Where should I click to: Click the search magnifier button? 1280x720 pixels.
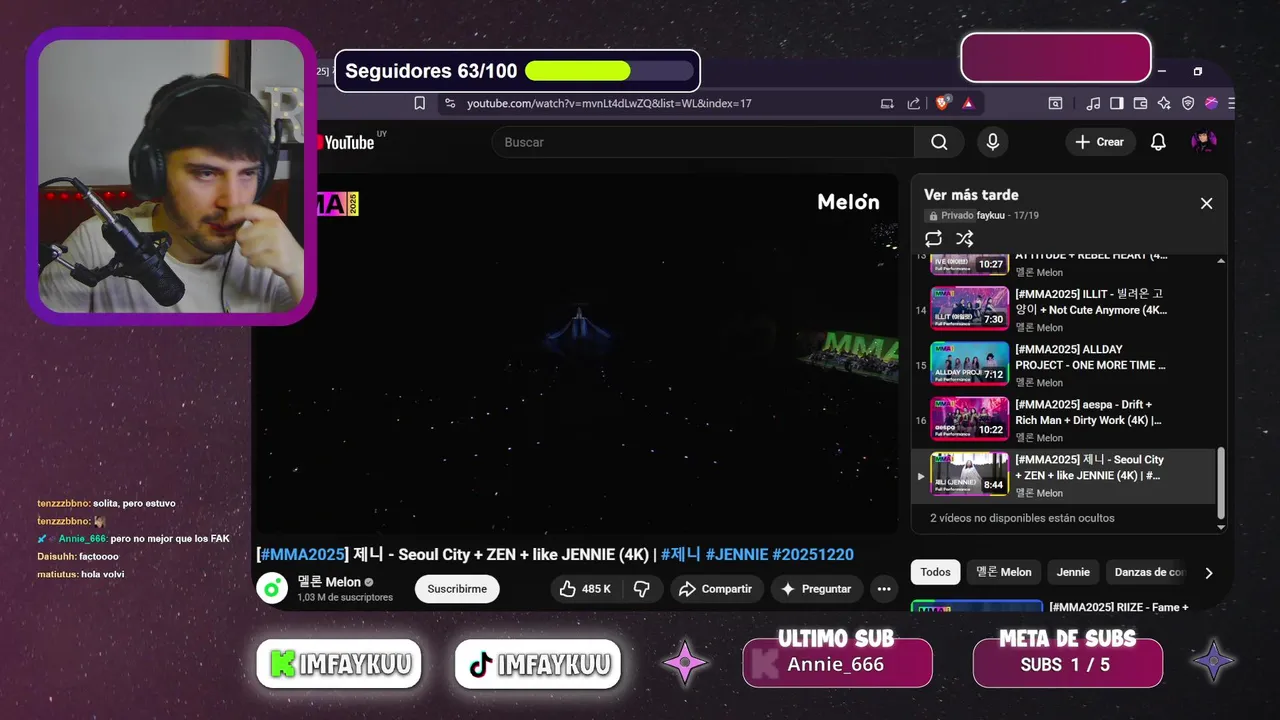tap(939, 142)
